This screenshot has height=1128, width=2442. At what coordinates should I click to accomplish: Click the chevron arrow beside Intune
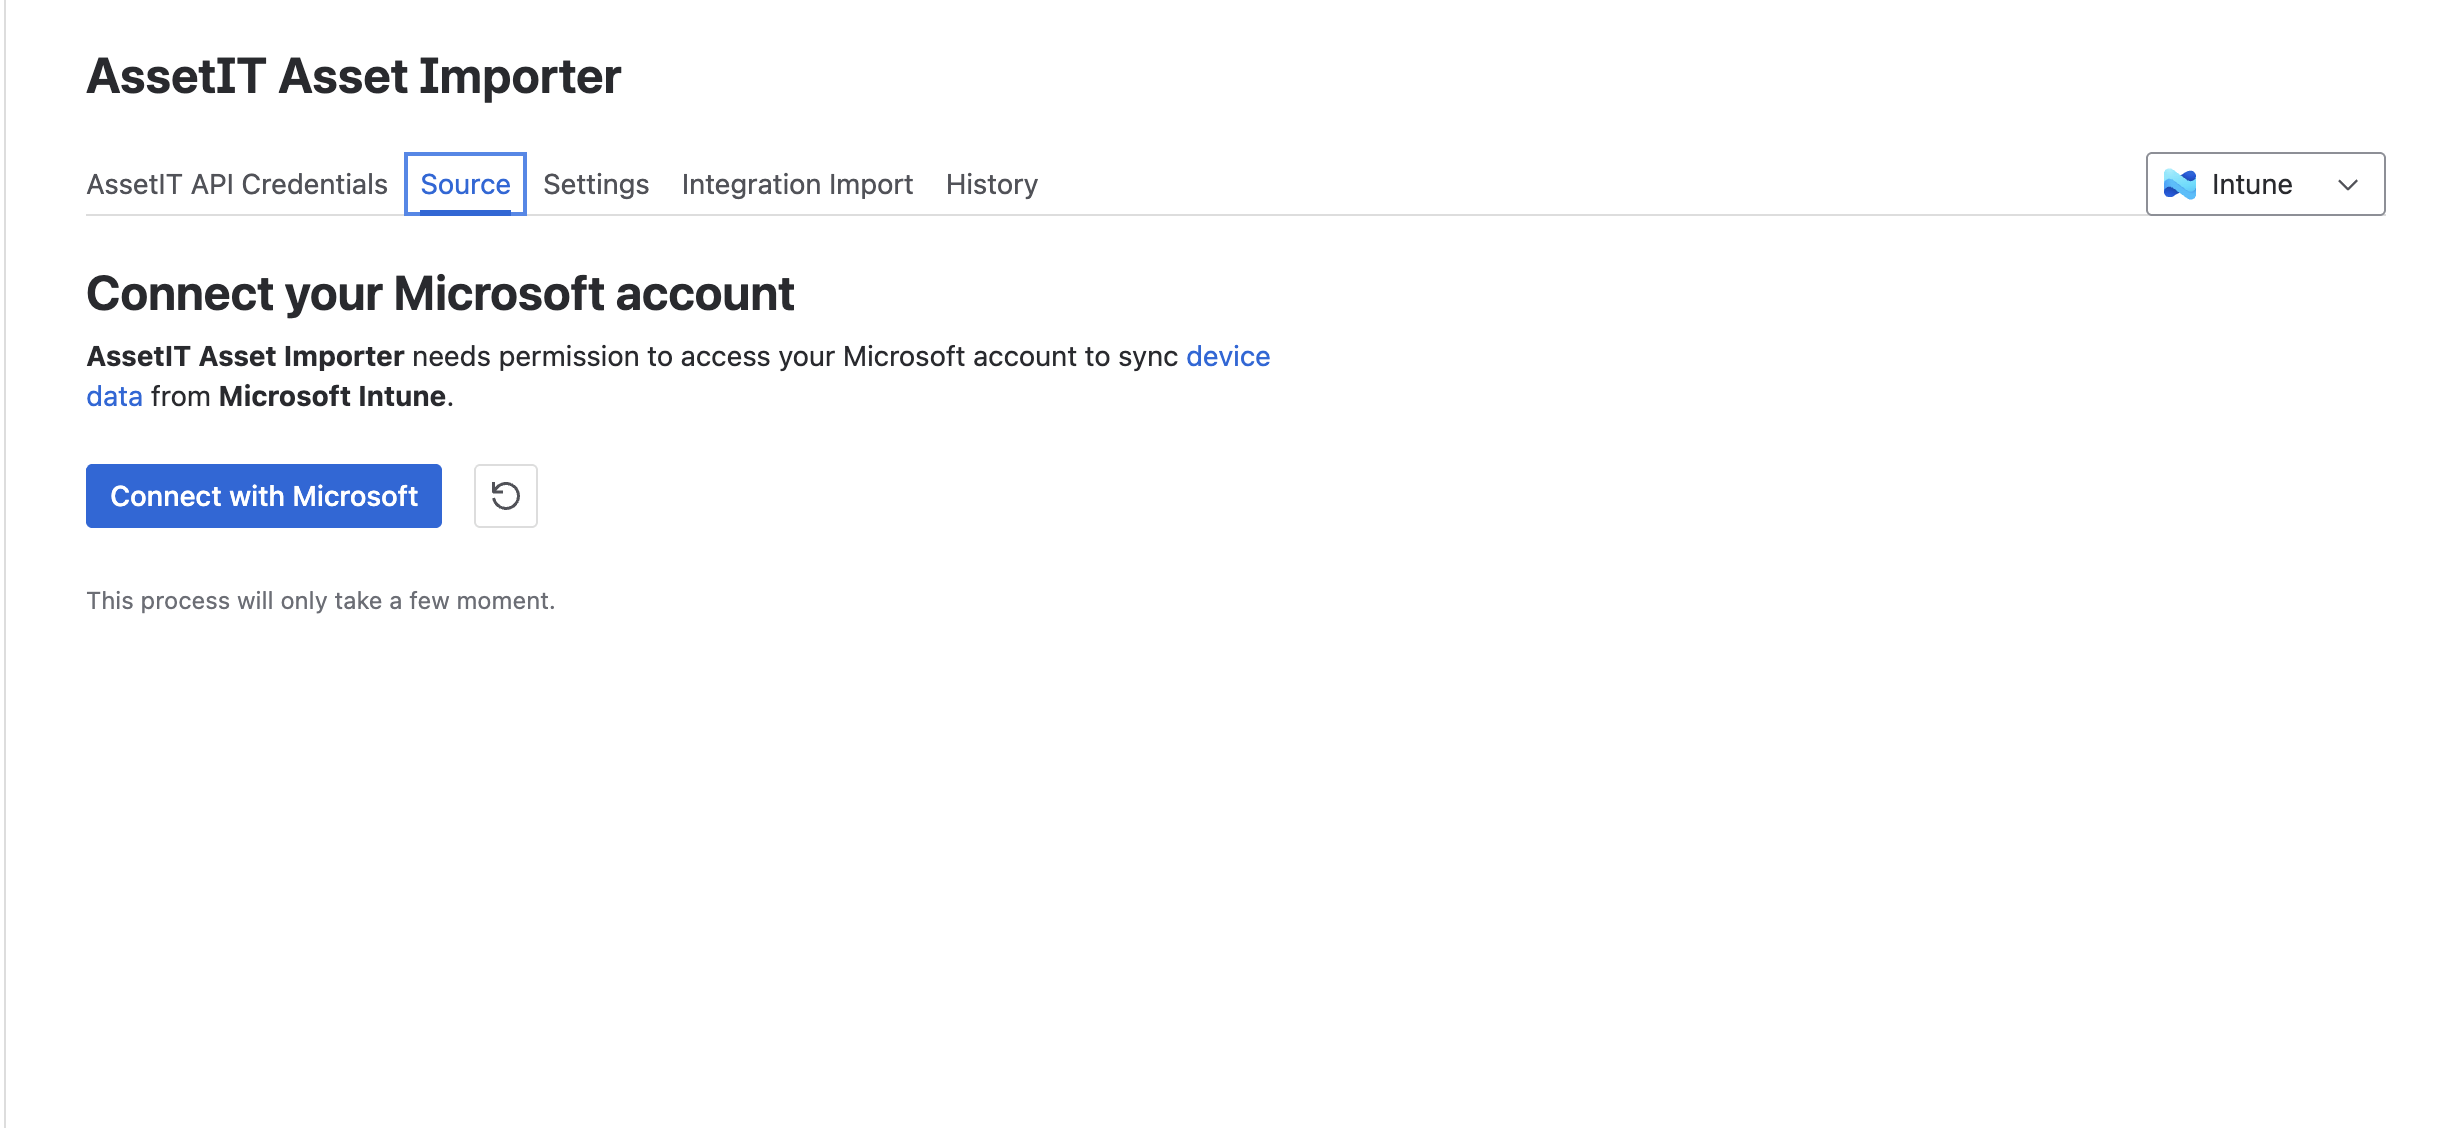(2347, 185)
